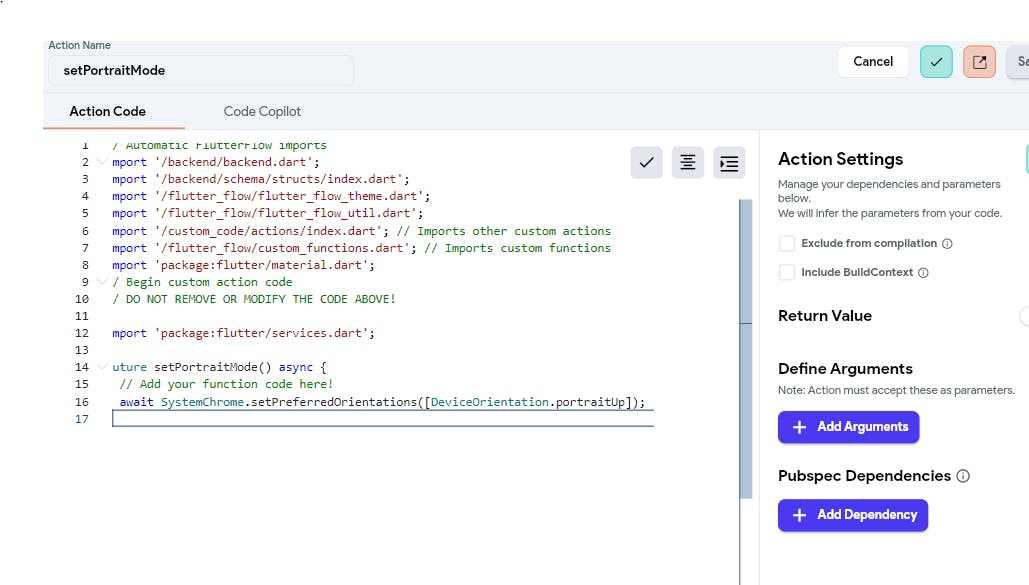Collapse the import block fold arrow at line 2

coord(102,162)
